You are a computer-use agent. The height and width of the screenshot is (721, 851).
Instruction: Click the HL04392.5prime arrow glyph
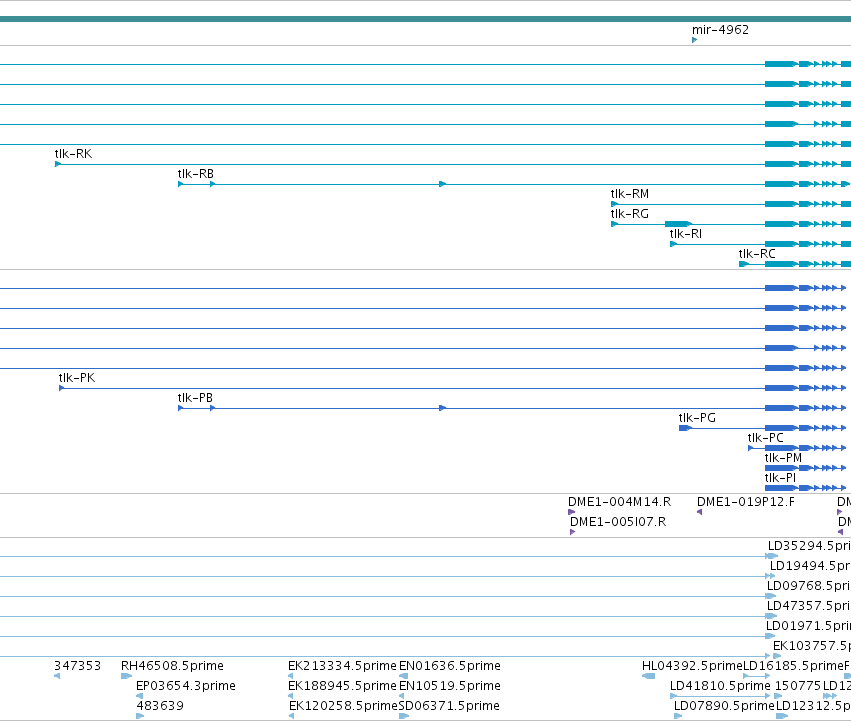(x=649, y=676)
